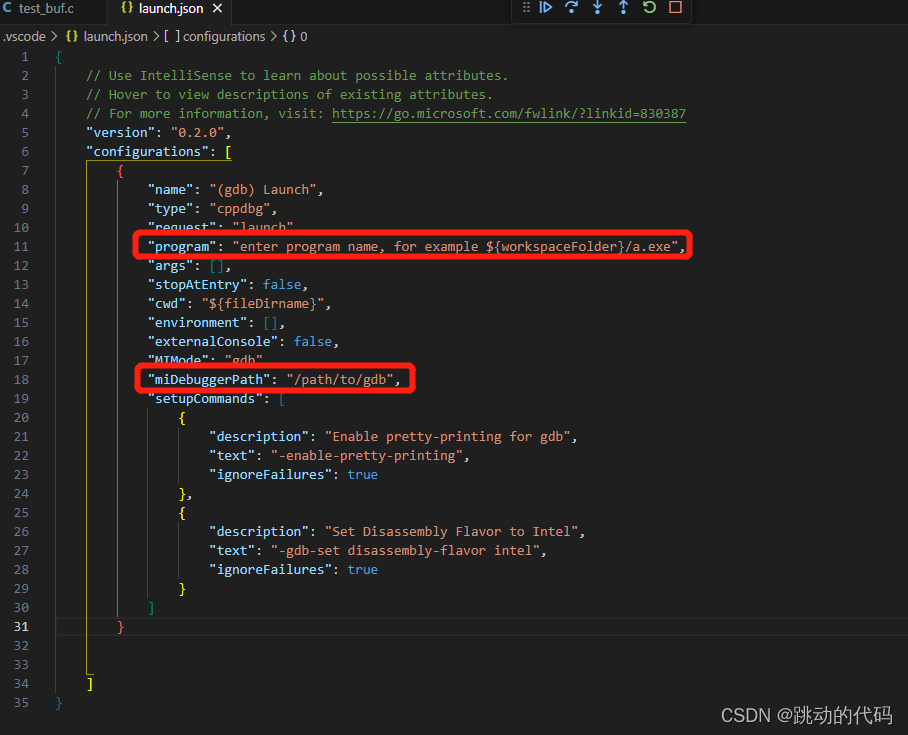Click the "-enable-pretty-printing" text value
The width and height of the screenshot is (908, 735).
367,456
